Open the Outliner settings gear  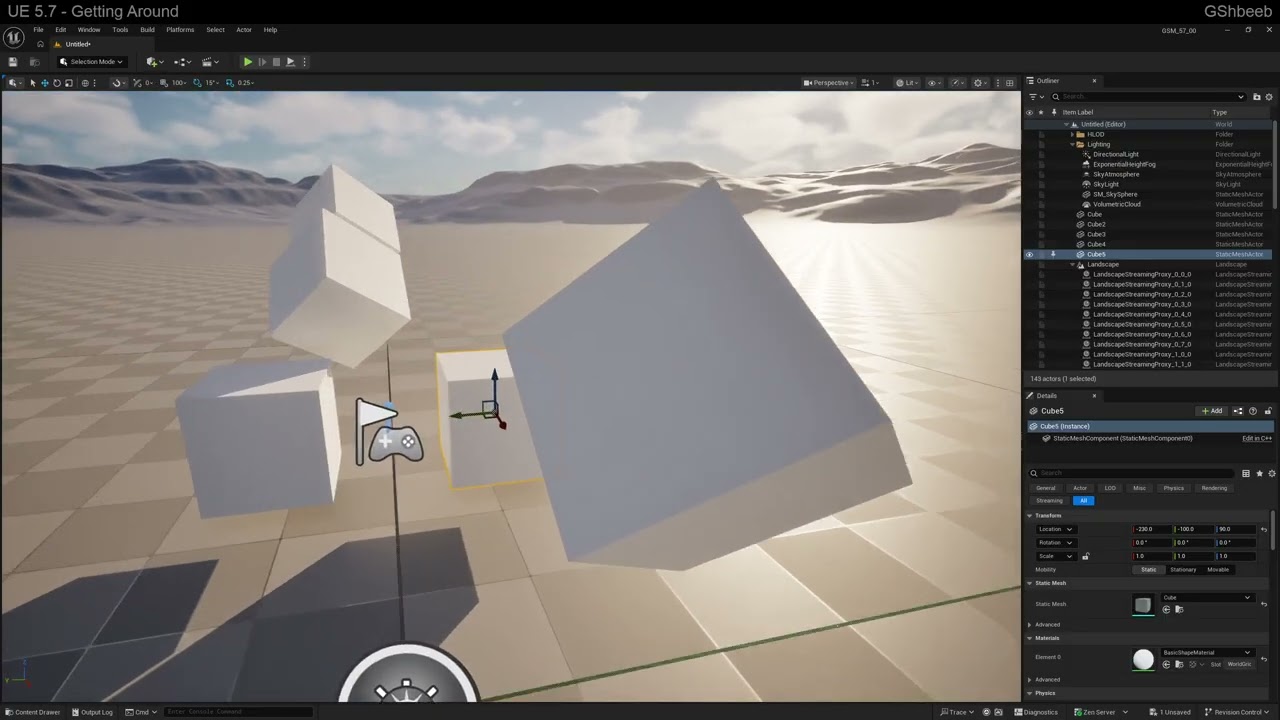(x=1270, y=97)
